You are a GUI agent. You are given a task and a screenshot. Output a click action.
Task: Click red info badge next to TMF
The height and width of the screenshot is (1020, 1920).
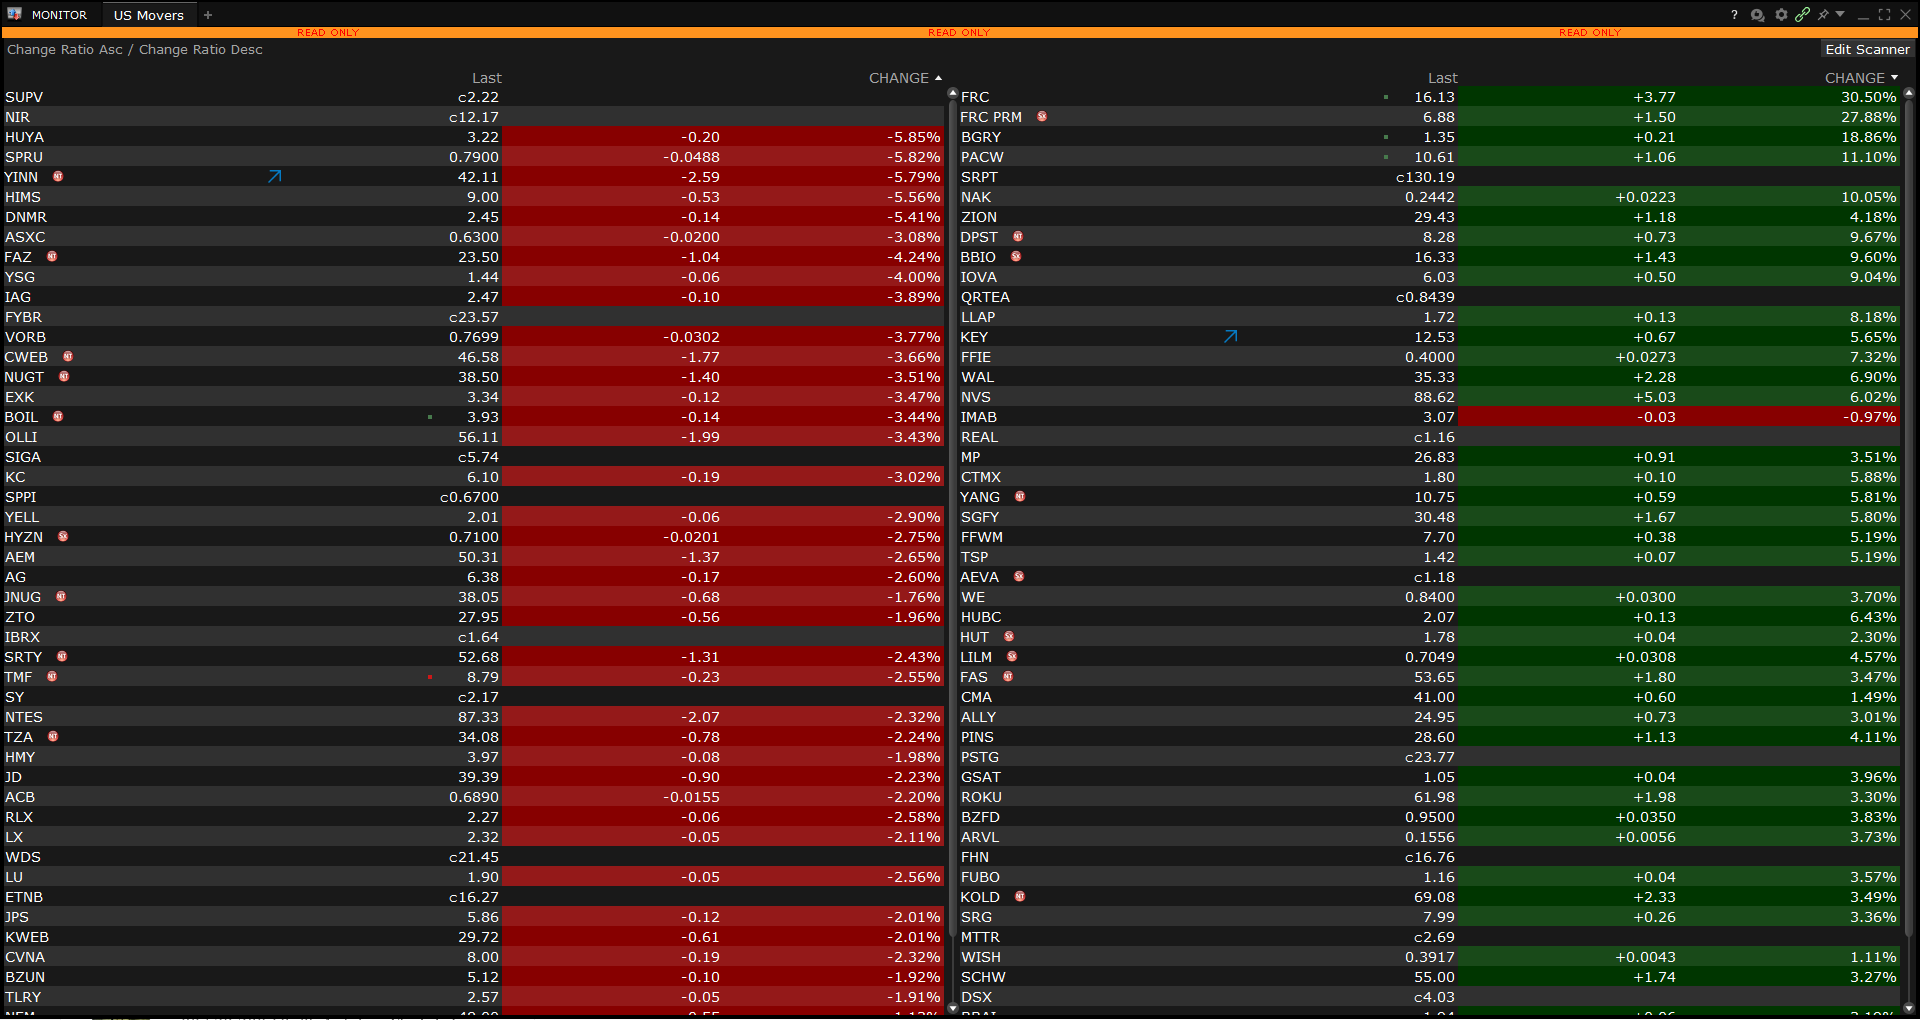[x=52, y=676]
